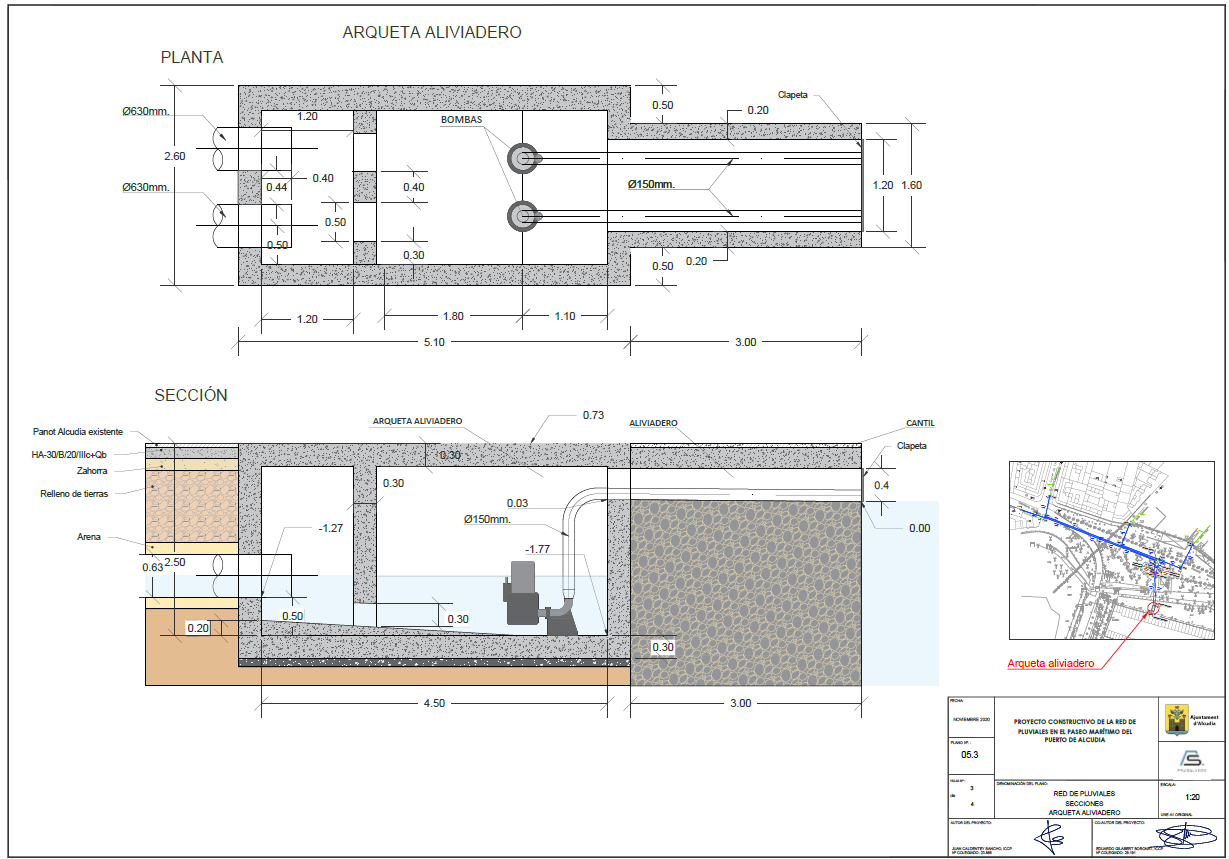Image resolution: width=1229 pixels, height=859 pixels.
Task: Select the upper pump symbol in plan view
Action: tap(523, 156)
